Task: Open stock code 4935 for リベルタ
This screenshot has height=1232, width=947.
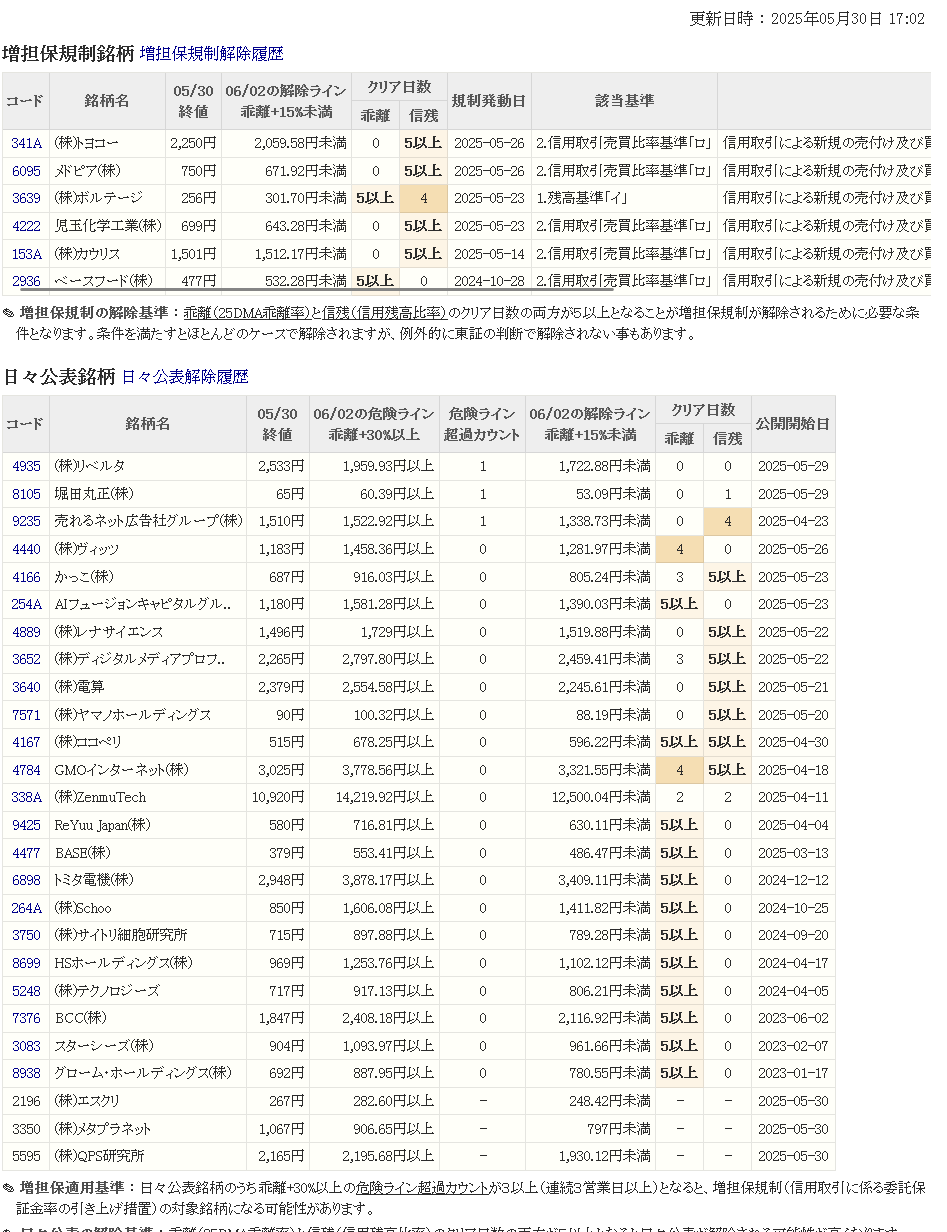Action: (26, 467)
